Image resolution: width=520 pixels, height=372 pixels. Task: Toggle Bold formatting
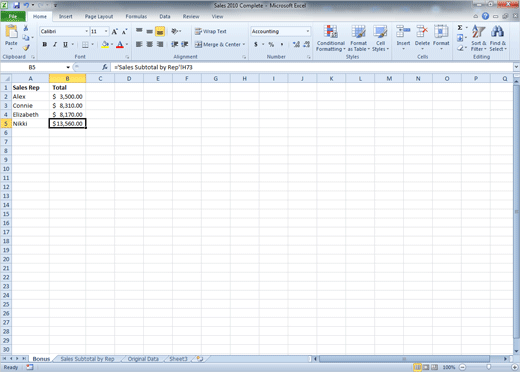coord(45,44)
